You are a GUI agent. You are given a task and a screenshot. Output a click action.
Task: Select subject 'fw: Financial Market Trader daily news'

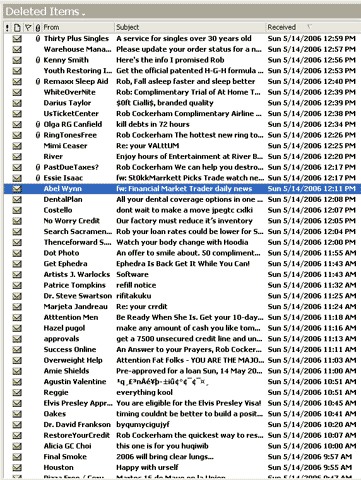(184, 189)
